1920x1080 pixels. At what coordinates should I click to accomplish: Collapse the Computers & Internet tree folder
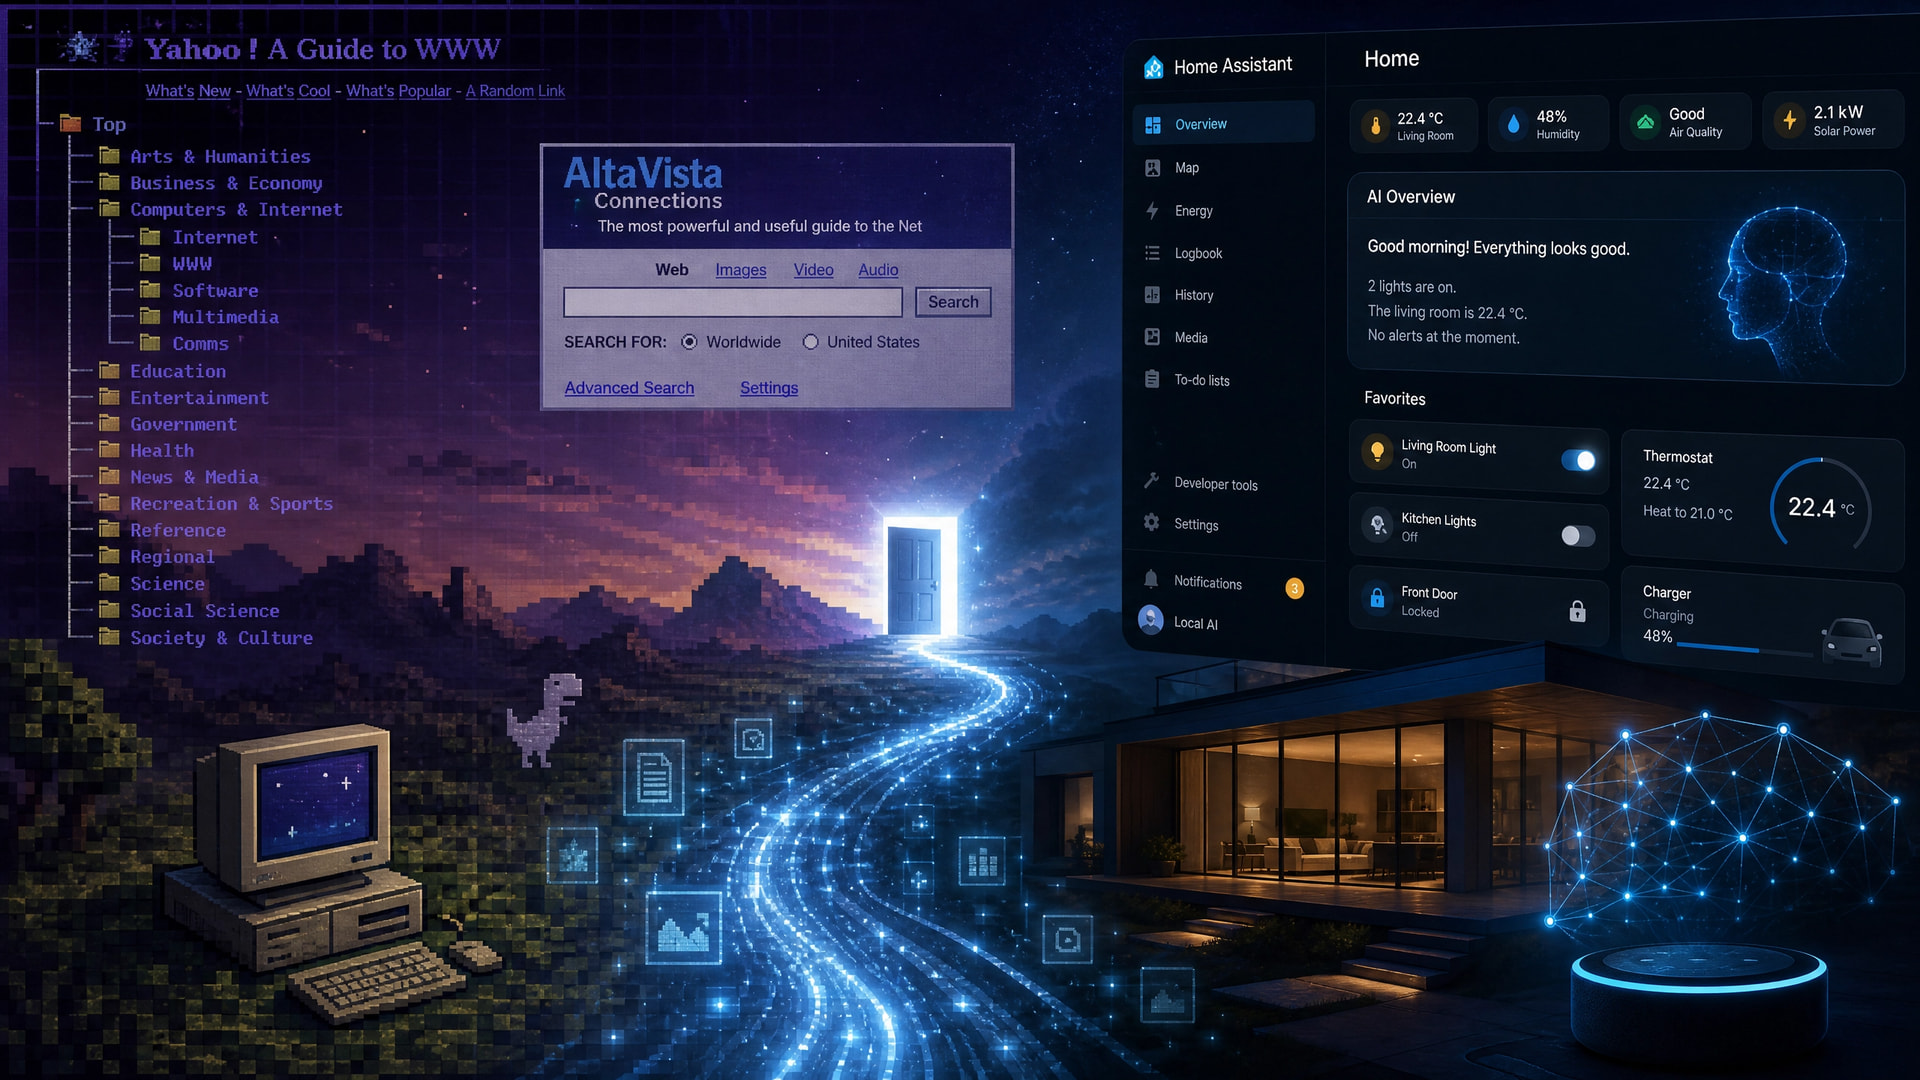pos(110,209)
